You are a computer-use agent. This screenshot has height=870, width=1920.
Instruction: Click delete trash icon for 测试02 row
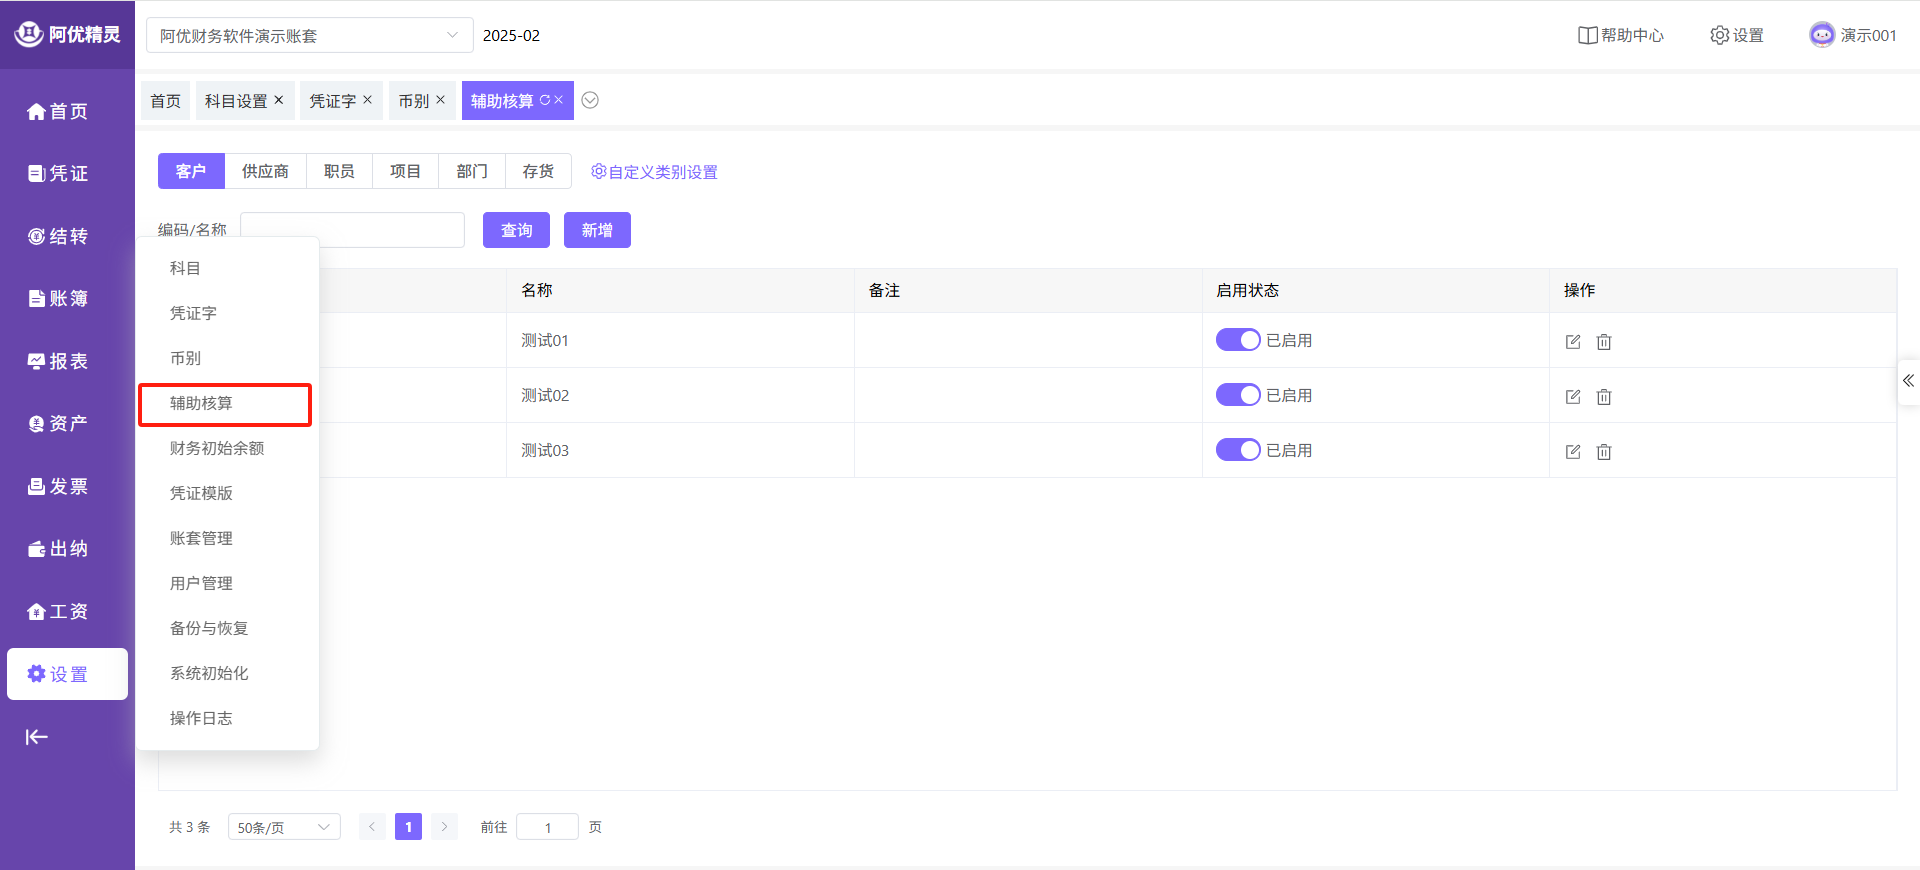[x=1604, y=397]
